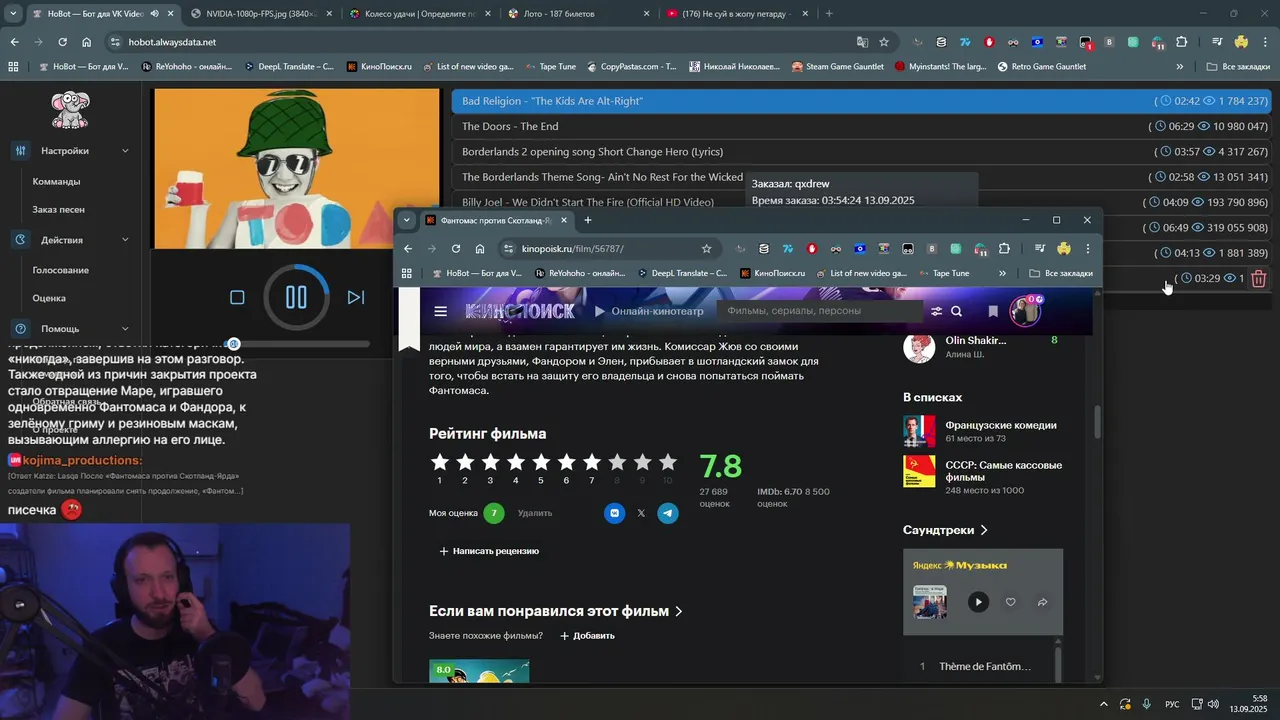Click the Kinopoisk page vertical scrollbar
Image resolution: width=1280 pixels, height=720 pixels.
pyautogui.click(x=1097, y=421)
